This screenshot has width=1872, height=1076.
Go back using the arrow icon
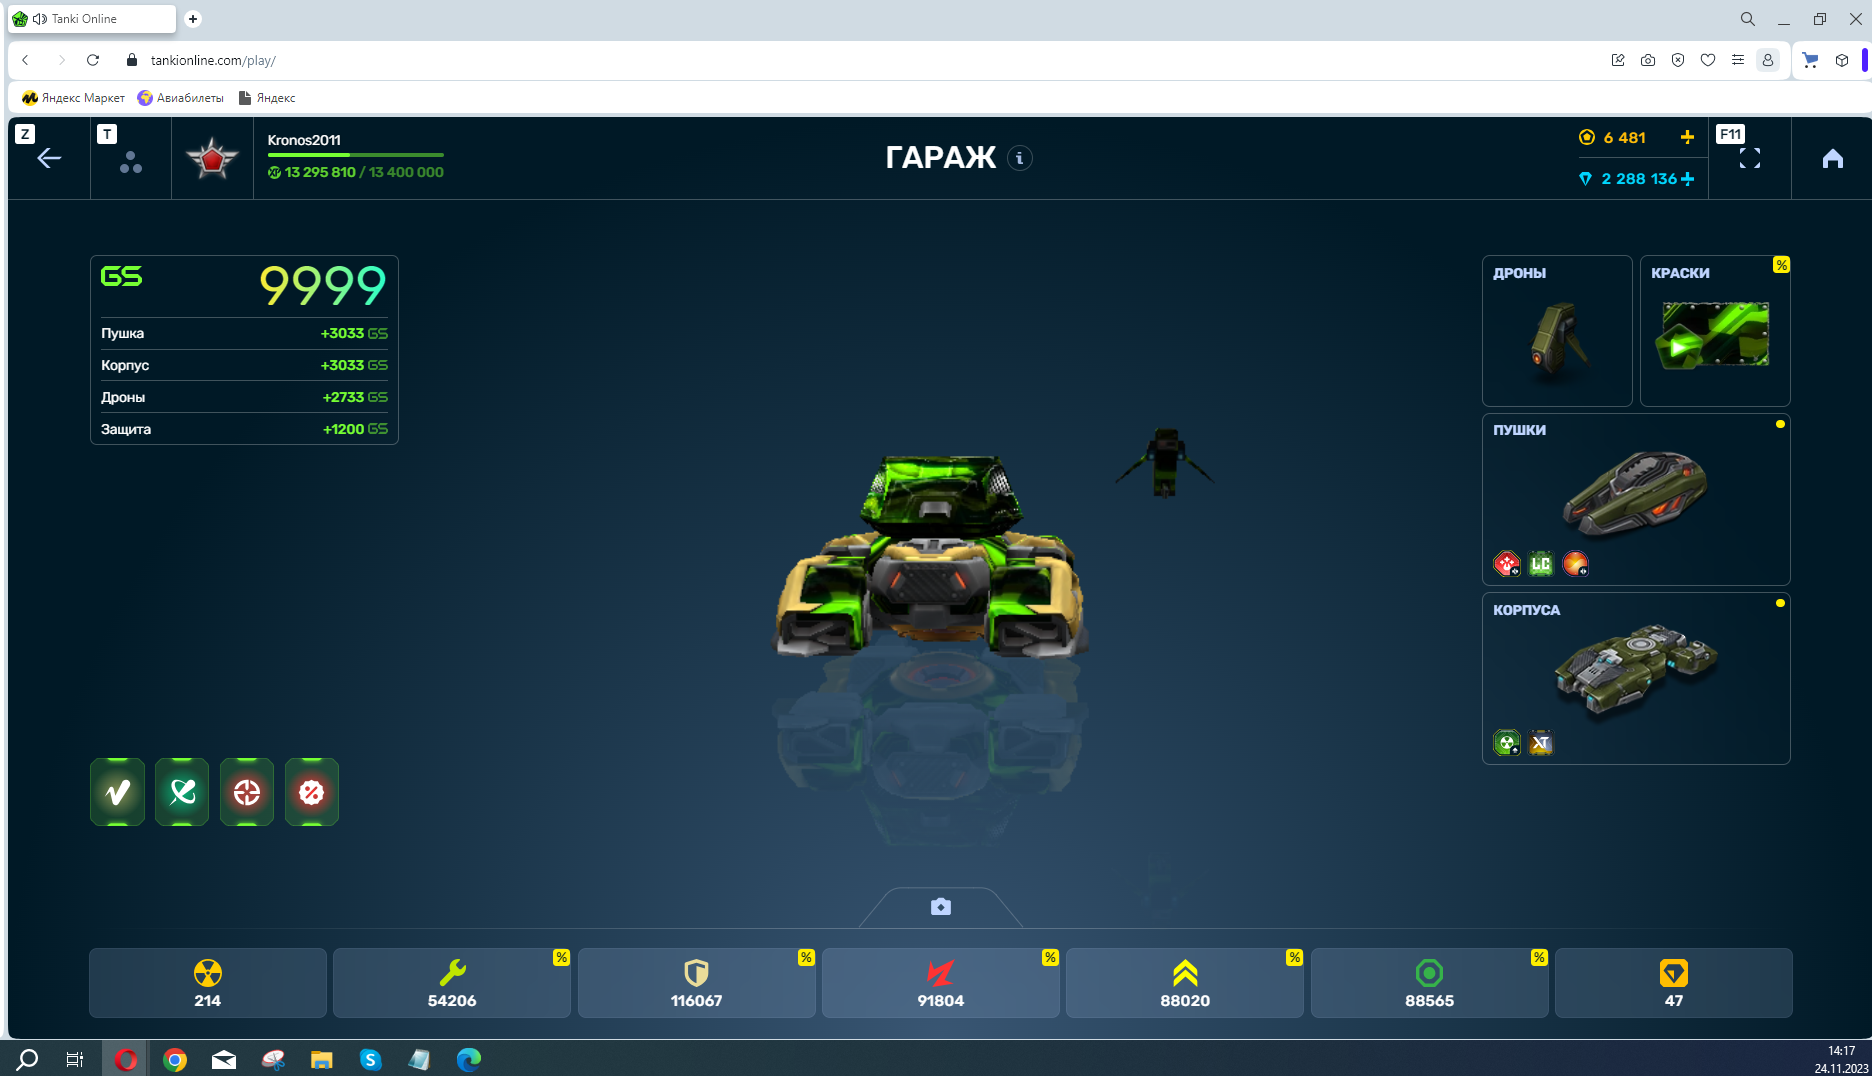tap(49, 158)
